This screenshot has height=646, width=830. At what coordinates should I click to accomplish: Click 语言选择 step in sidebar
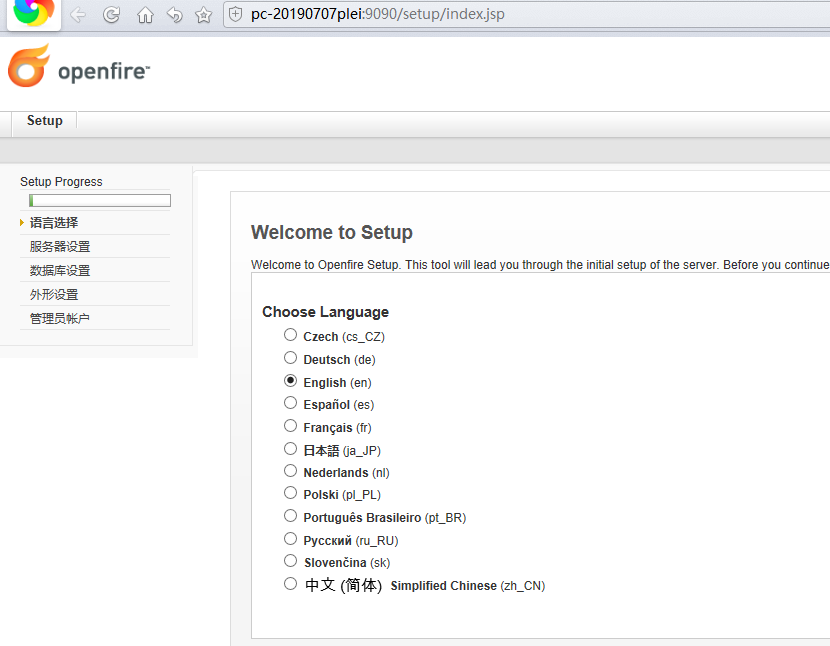tap(54, 222)
